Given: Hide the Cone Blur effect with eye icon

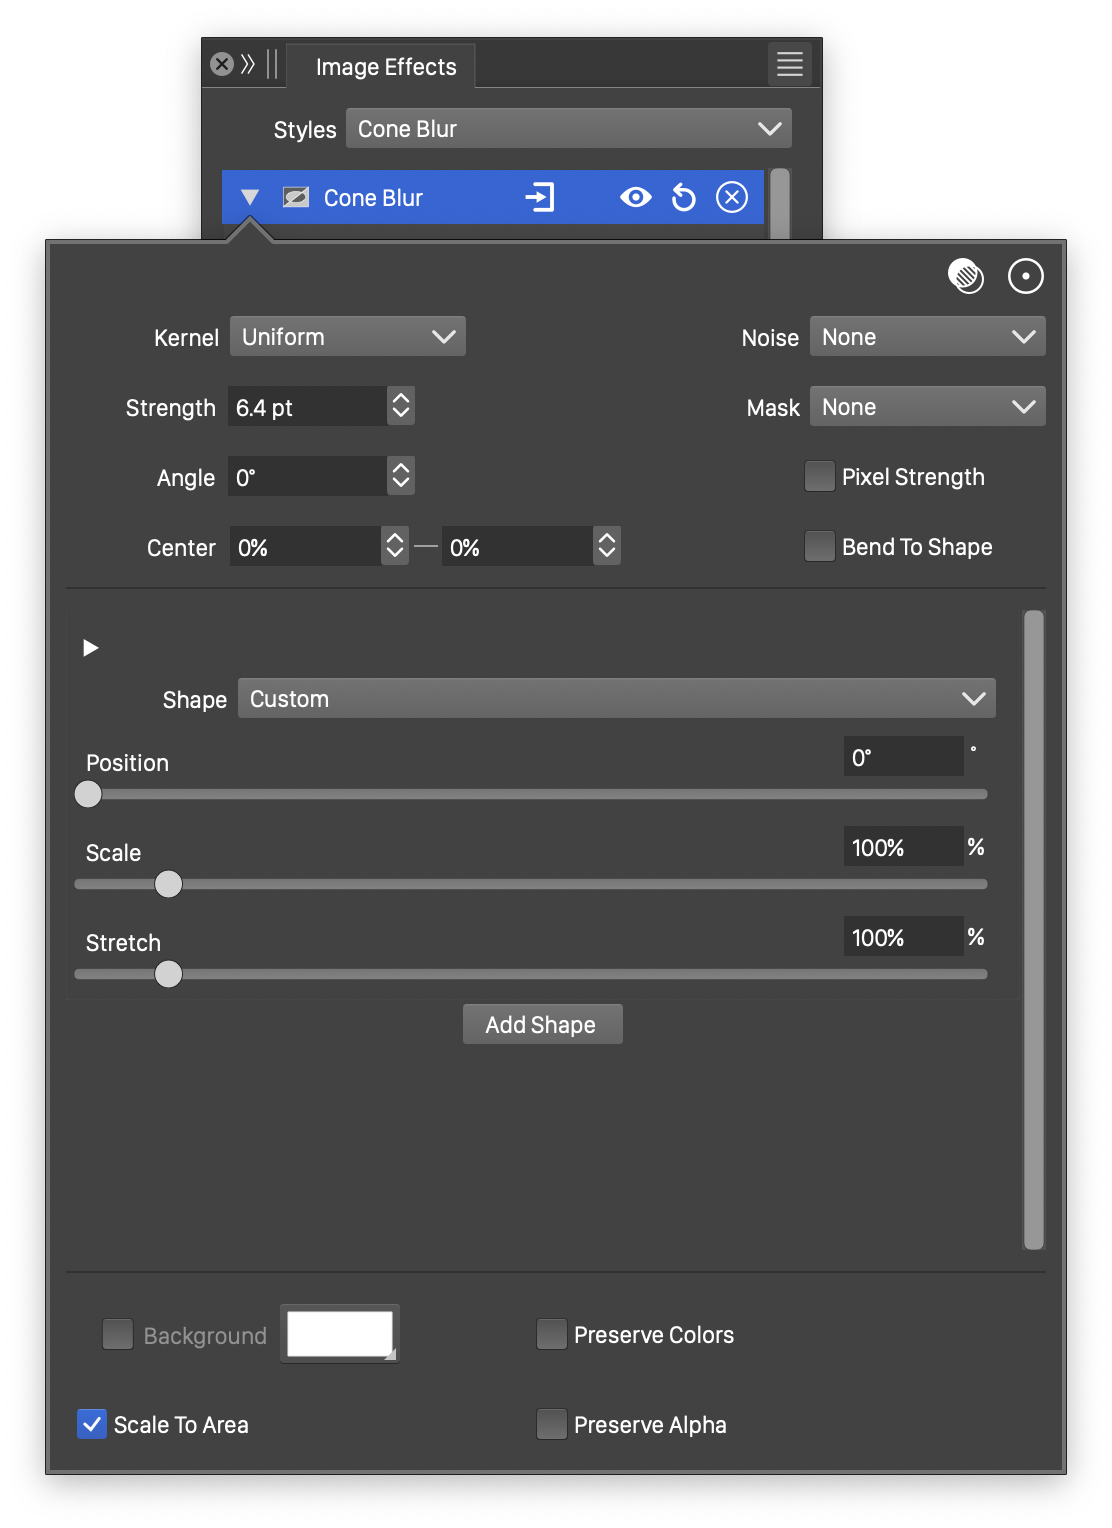Looking at the screenshot, I should pos(635,197).
